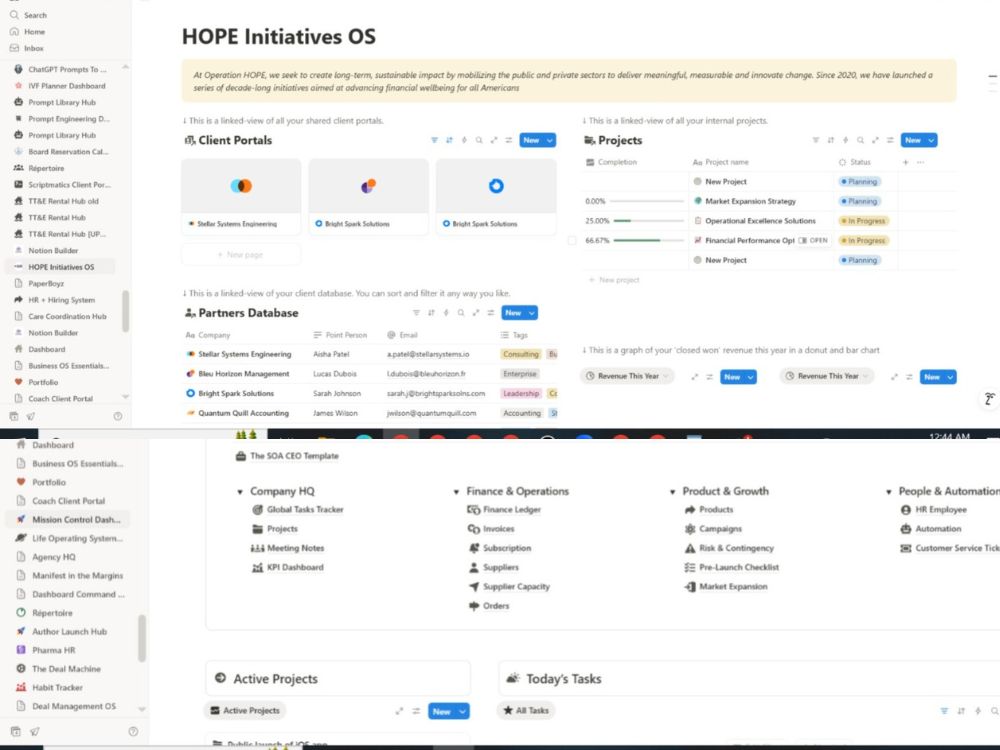This screenshot has height=750, width=1000.
Task: Collapse the Product & Growth toggle
Action: coord(672,492)
